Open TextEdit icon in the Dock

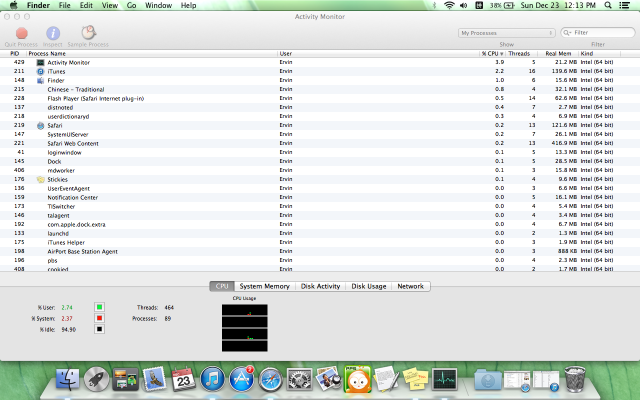pos(386,380)
